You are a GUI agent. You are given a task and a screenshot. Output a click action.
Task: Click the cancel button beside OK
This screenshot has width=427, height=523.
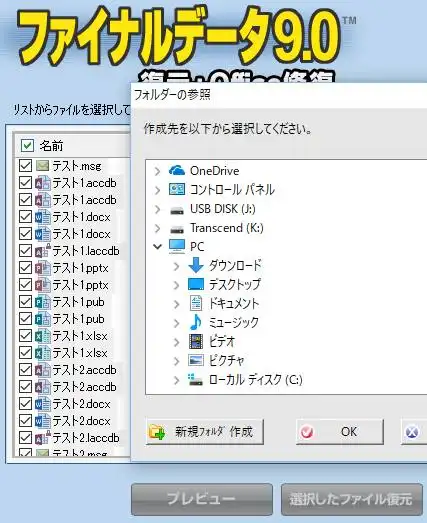coord(414,432)
